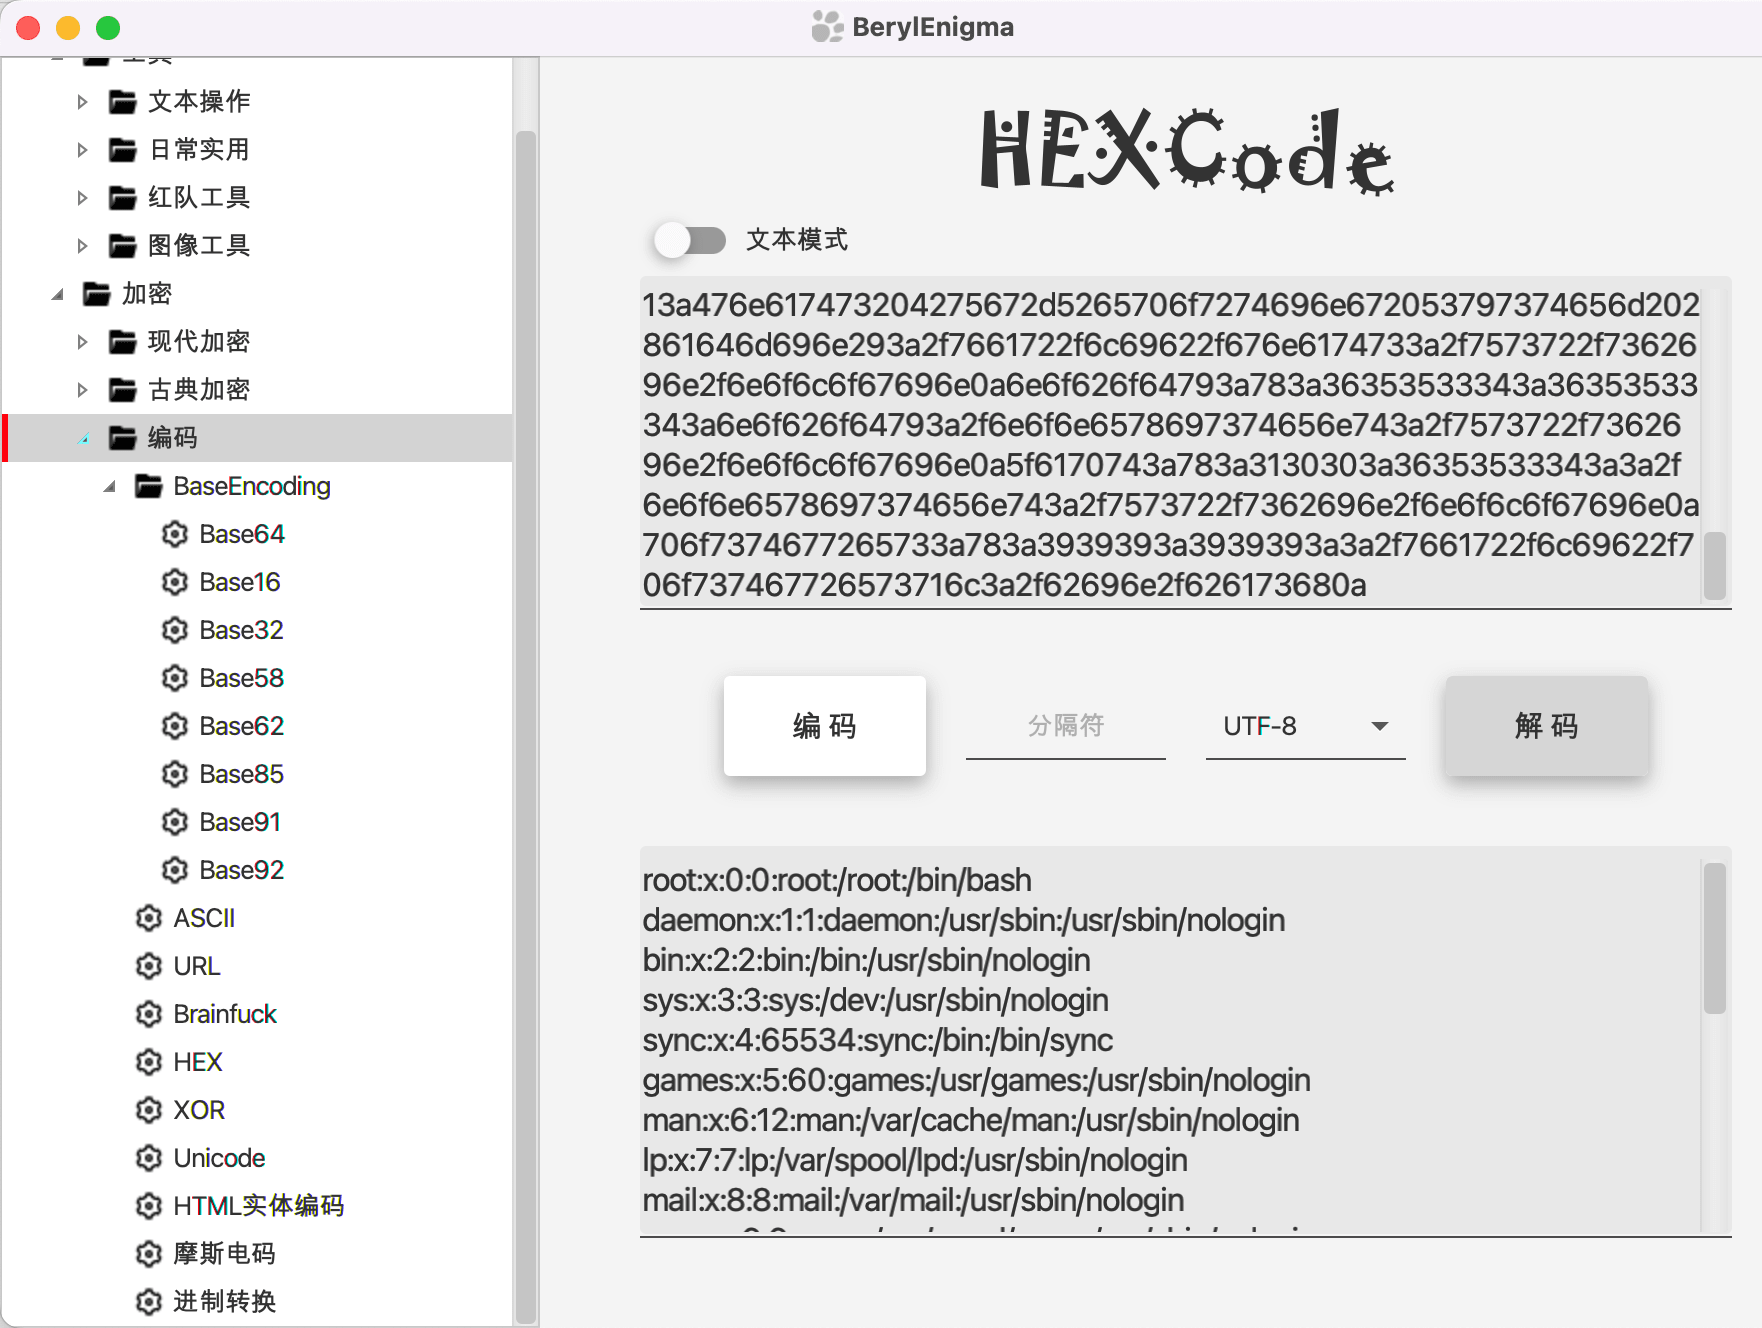
Task: Select HEX in the sidebar tree
Action: coord(197,1062)
